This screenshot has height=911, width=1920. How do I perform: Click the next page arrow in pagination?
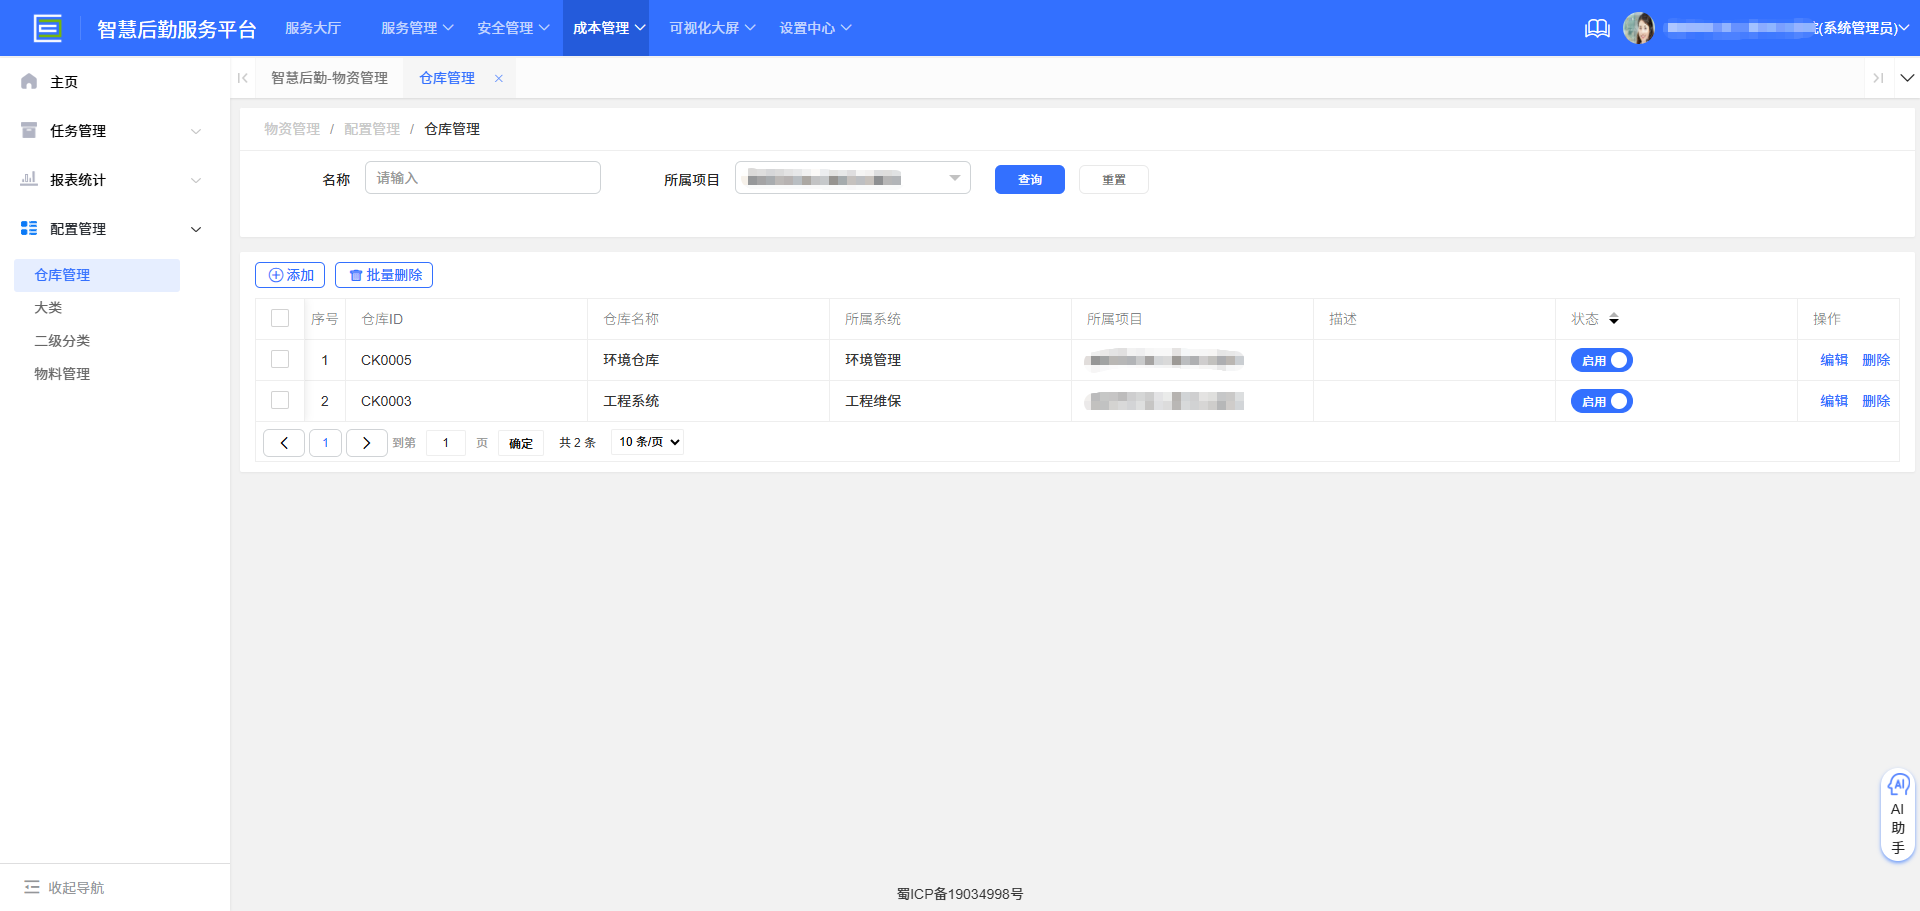coord(366,442)
